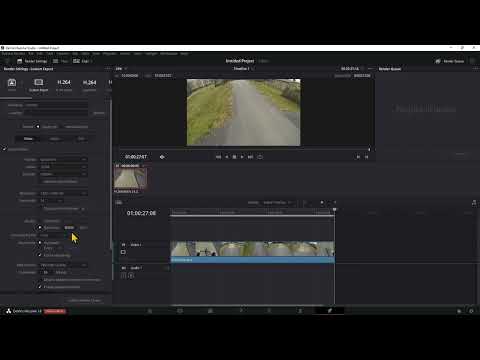The height and width of the screenshot is (360, 480).
Task: Solo the Audio 1 track
Action: 131,276
